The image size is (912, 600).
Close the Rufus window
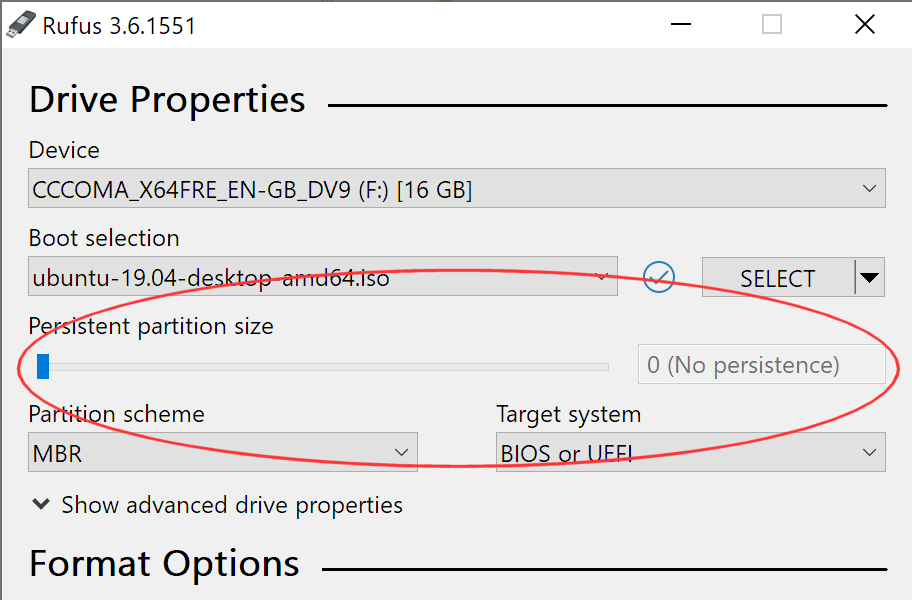click(x=865, y=24)
